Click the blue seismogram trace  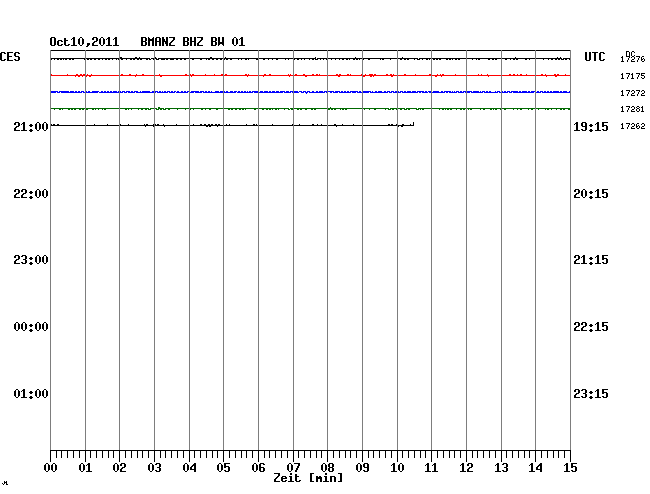coord(310,92)
